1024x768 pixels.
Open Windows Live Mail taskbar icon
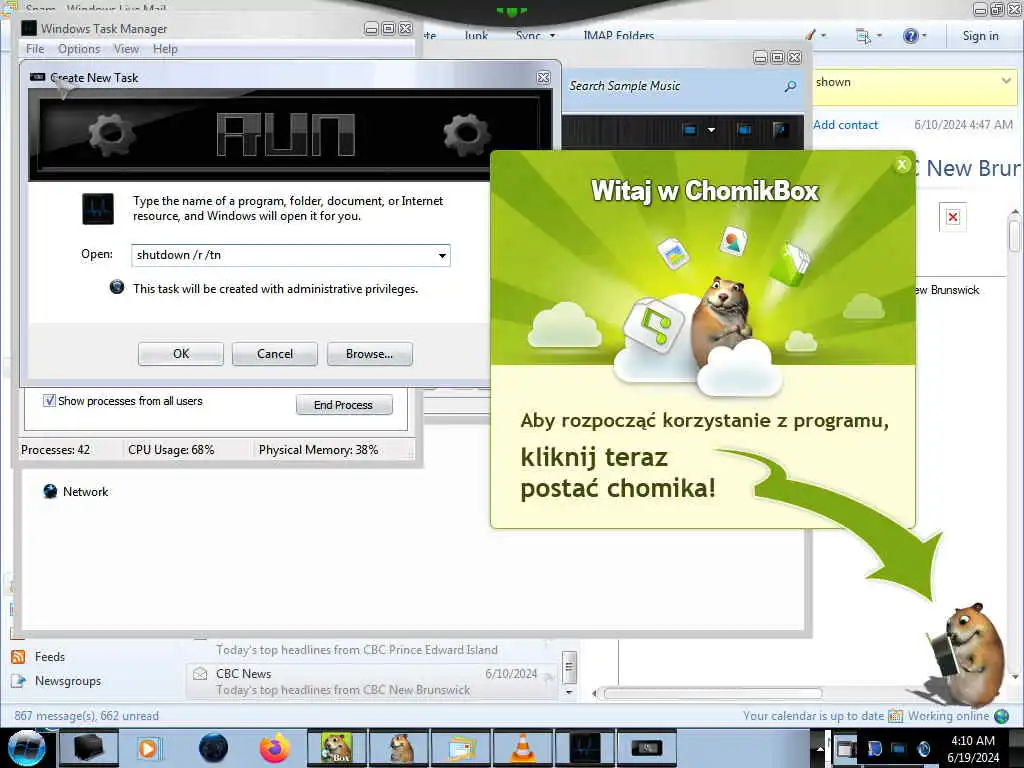[461, 748]
